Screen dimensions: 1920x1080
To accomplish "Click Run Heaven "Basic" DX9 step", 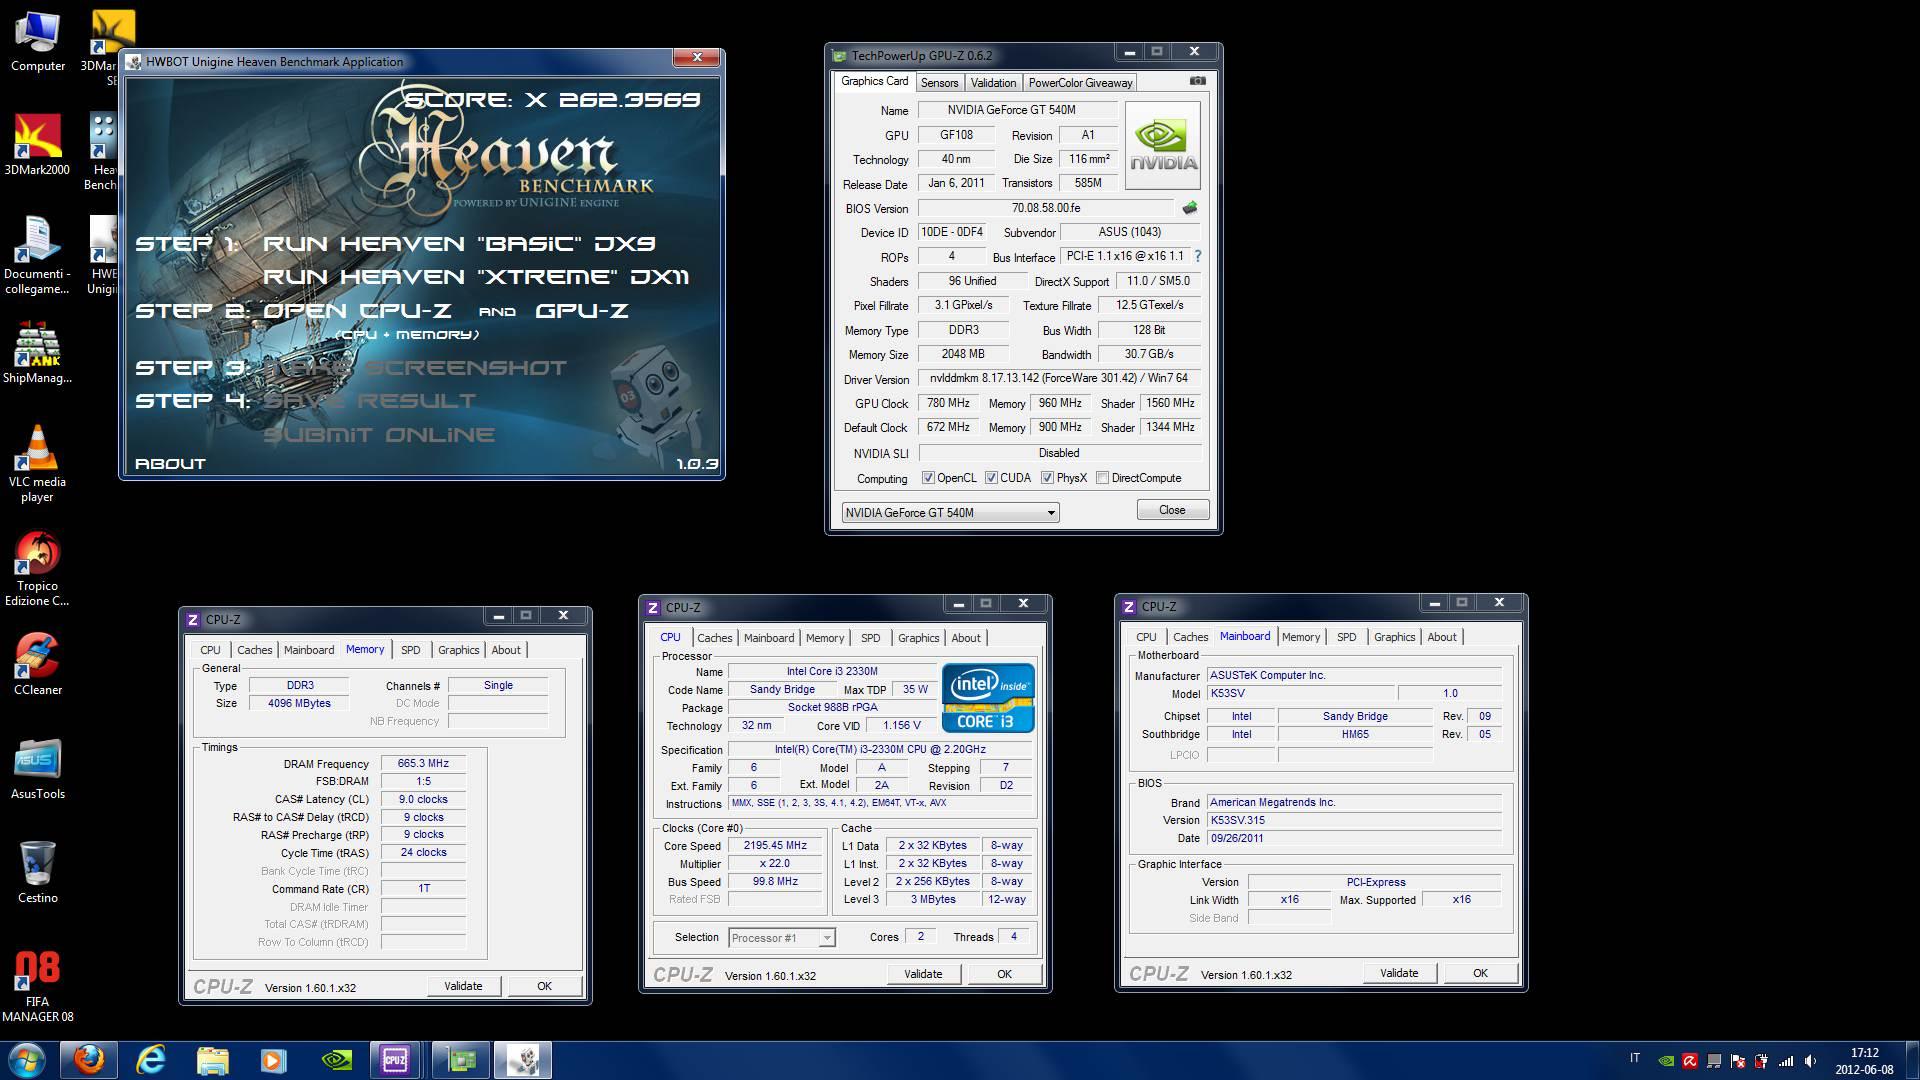I will pyautogui.click(x=459, y=244).
